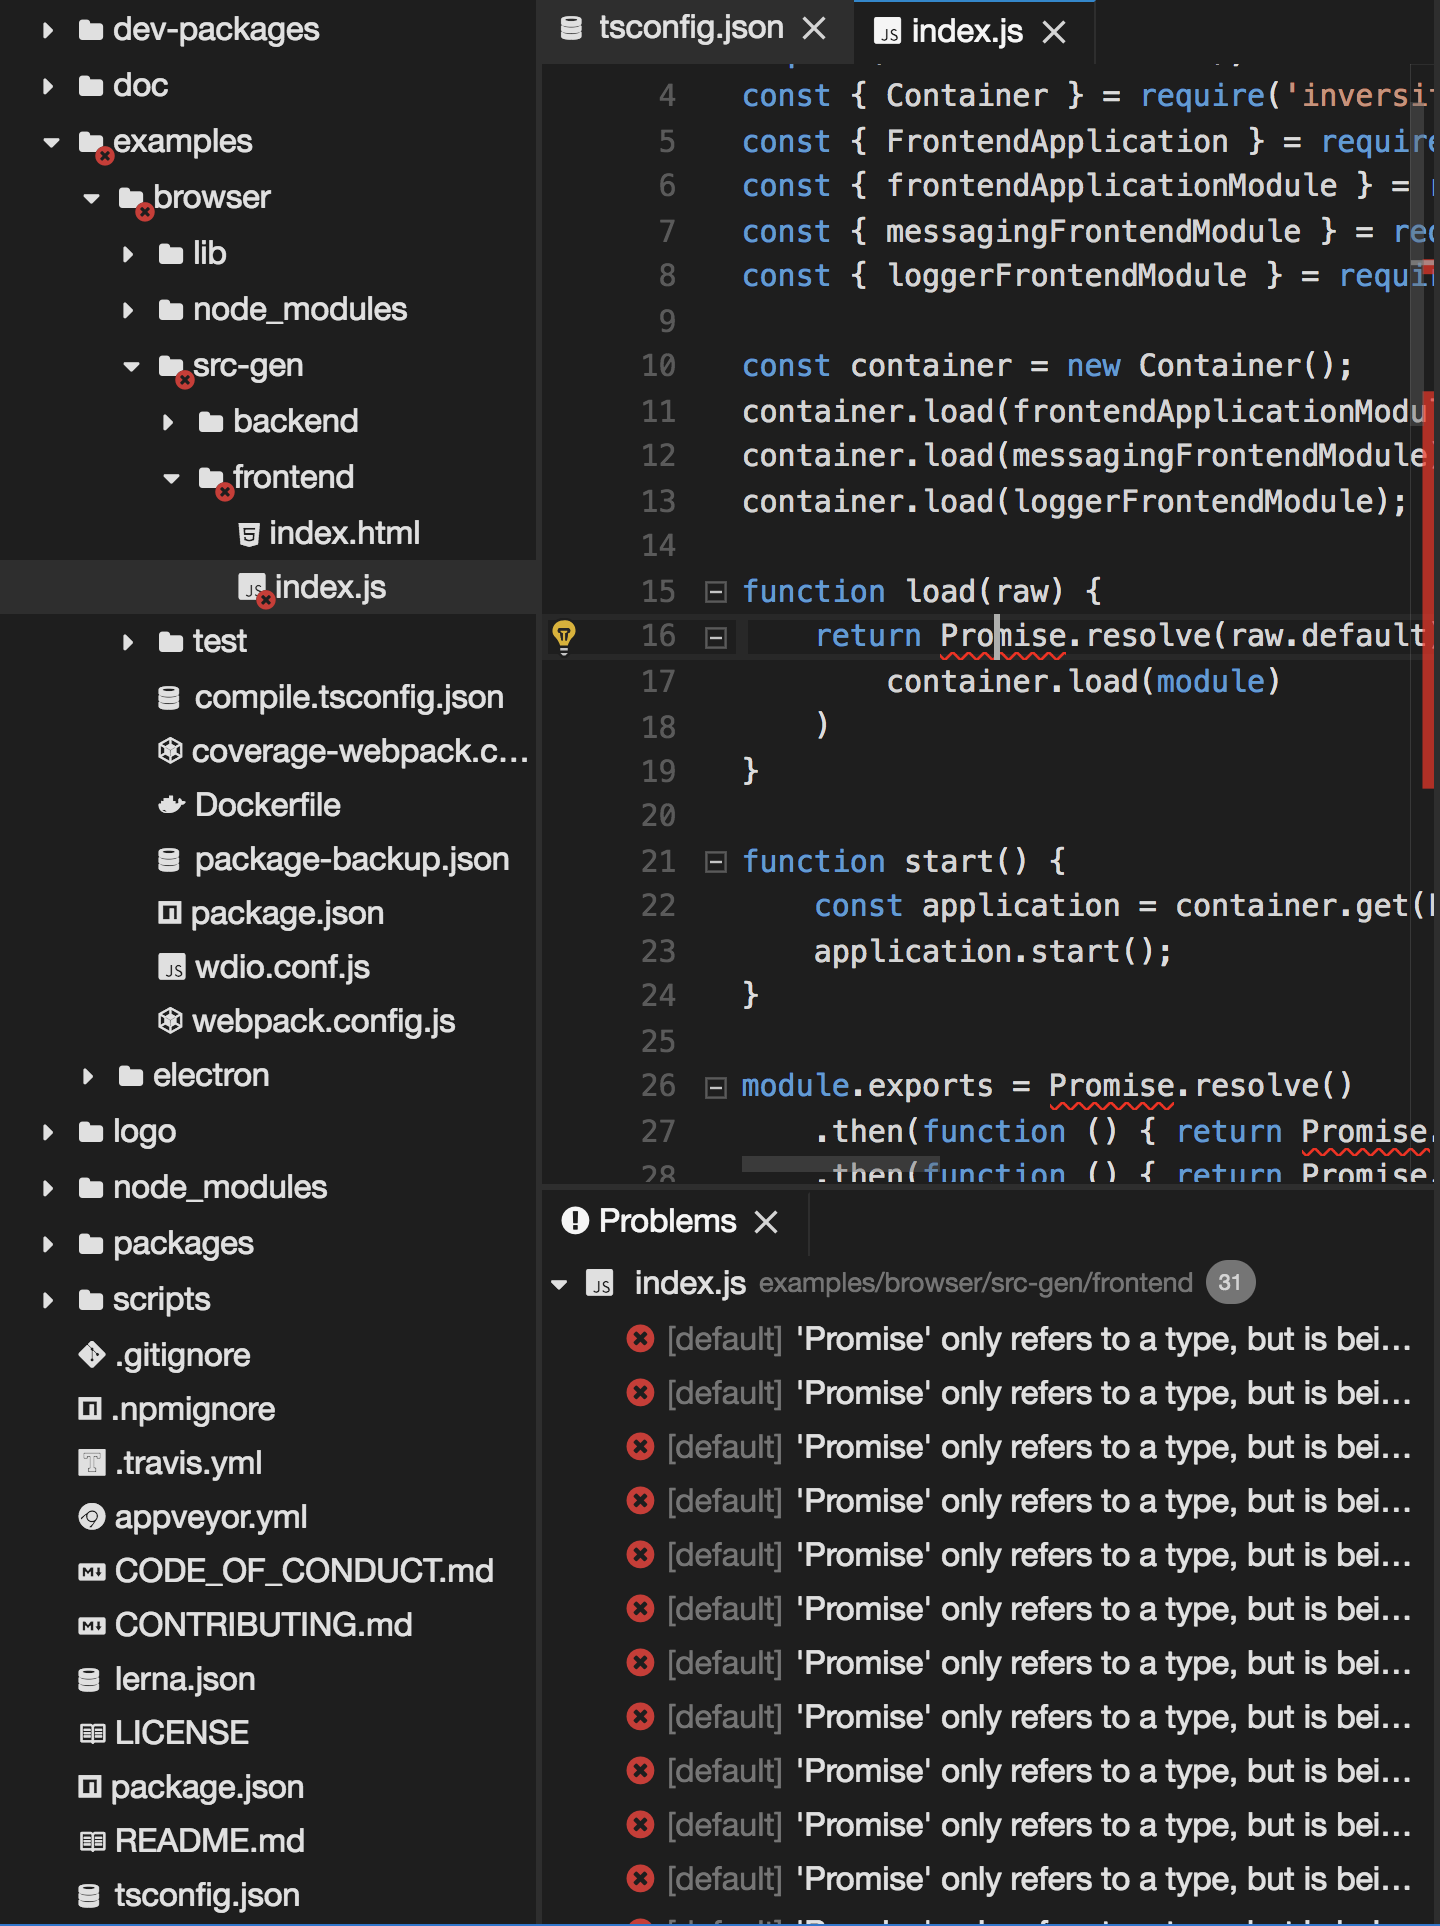Click the JS icon next to wdio.conf.js
1440x1926 pixels.
[172, 967]
